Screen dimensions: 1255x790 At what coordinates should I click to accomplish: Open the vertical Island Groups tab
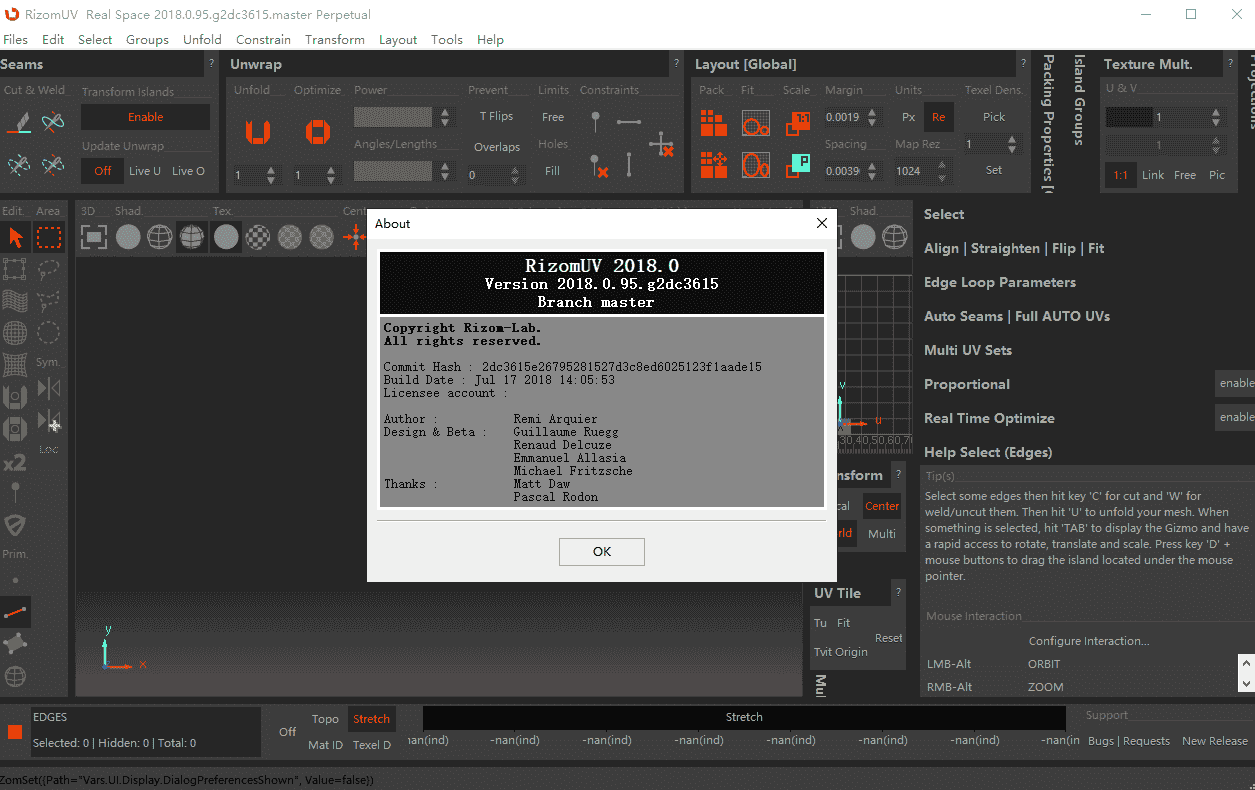coord(1079,100)
